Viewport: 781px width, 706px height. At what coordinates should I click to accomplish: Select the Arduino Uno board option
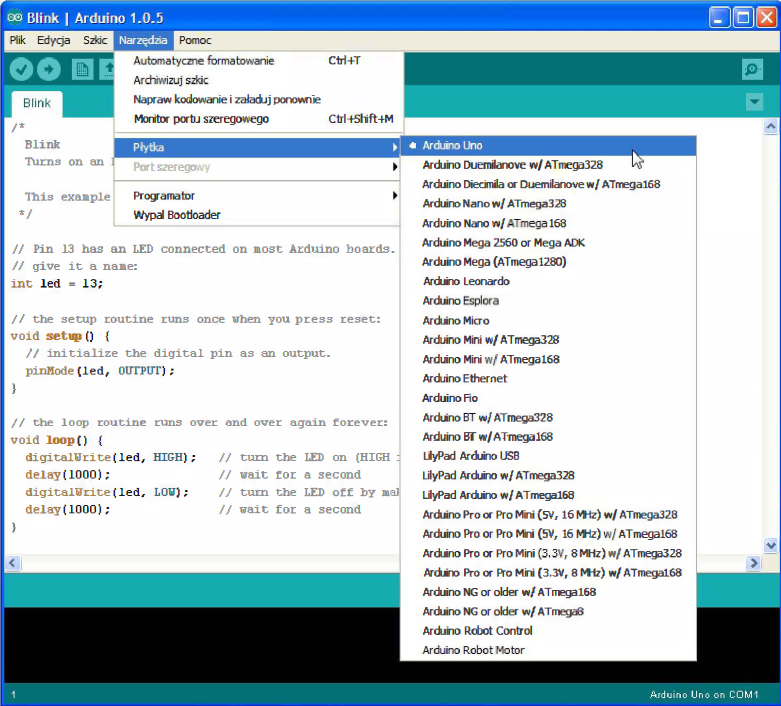point(548,145)
